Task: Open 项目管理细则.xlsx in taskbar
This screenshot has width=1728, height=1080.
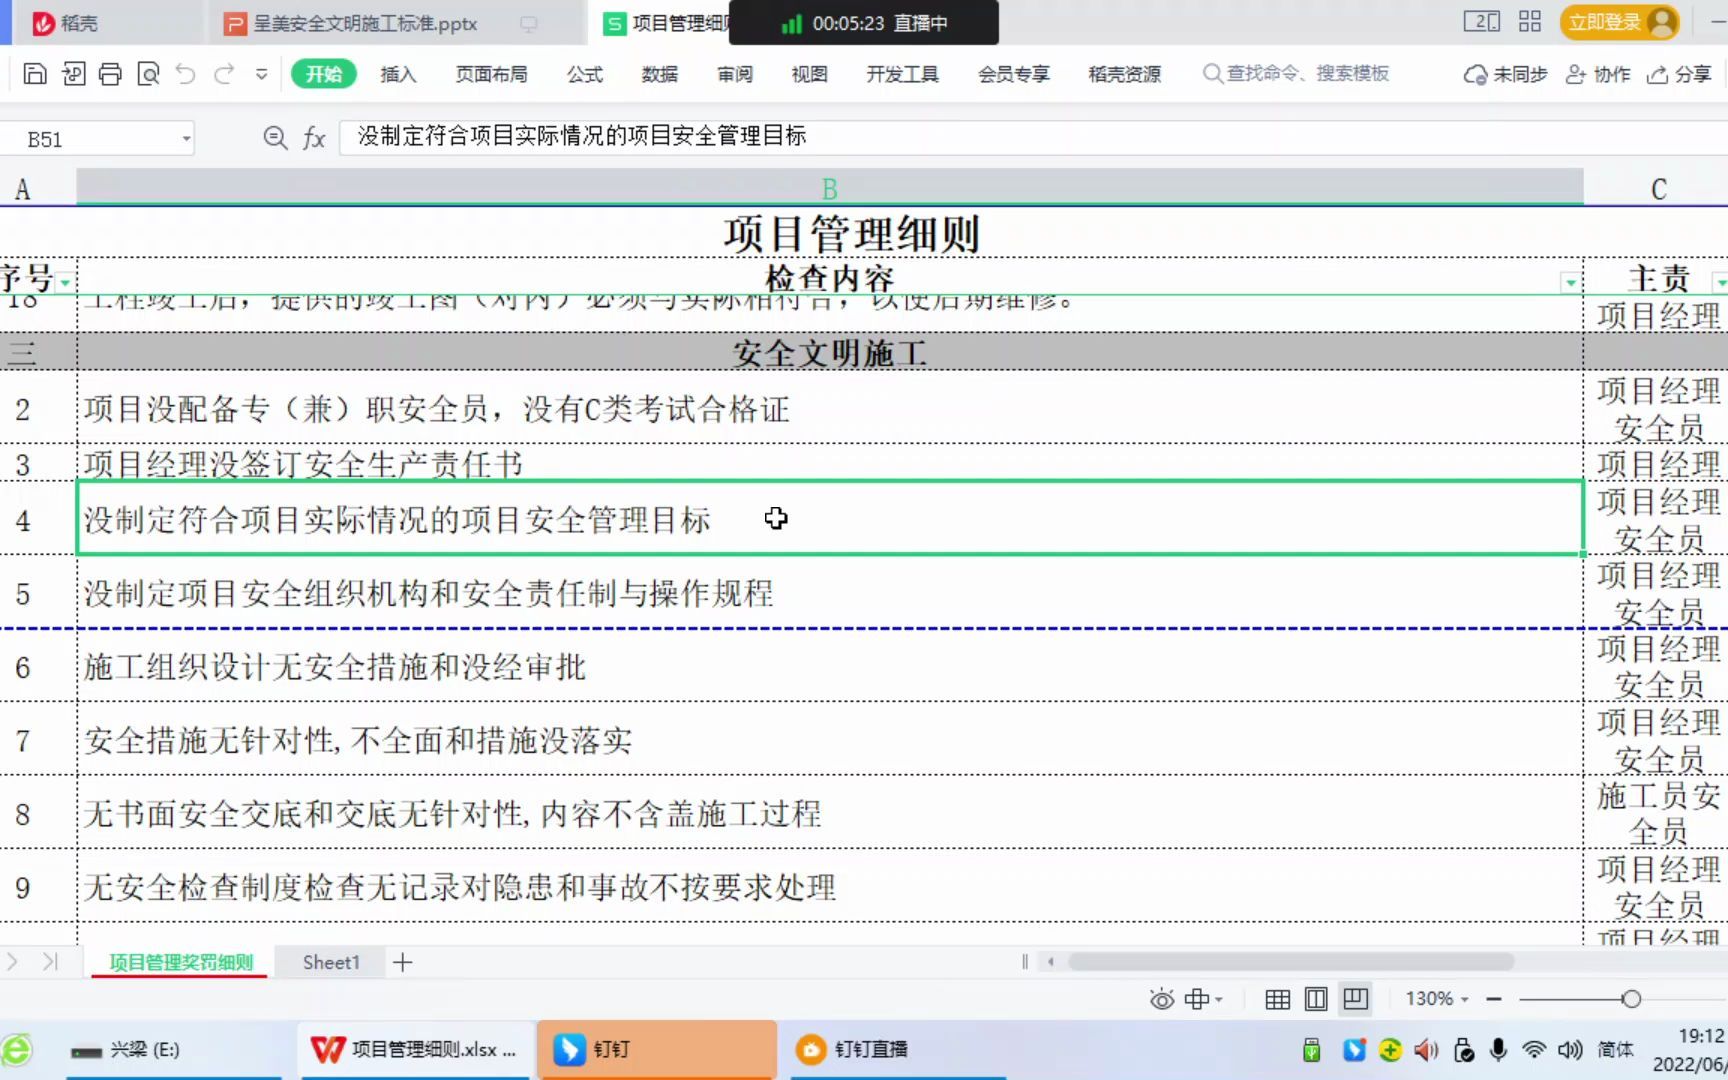Action: pyautogui.click(x=414, y=1049)
